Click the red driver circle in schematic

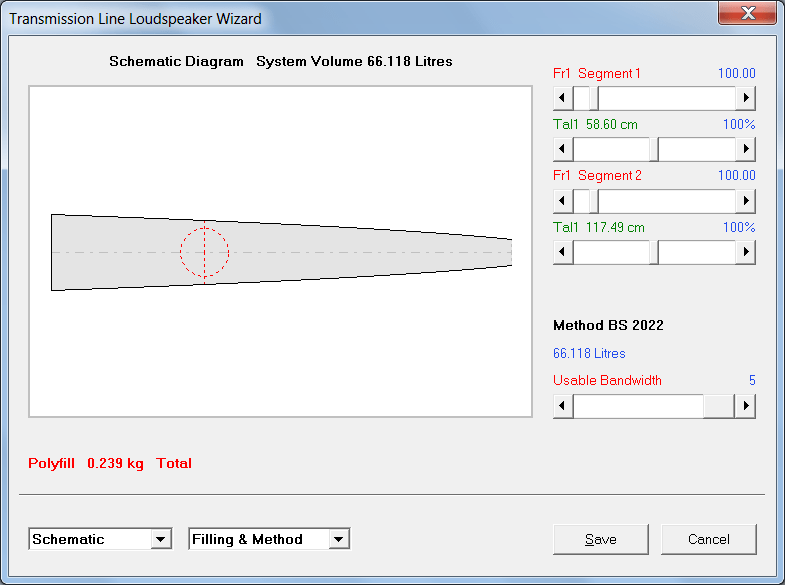(x=204, y=252)
